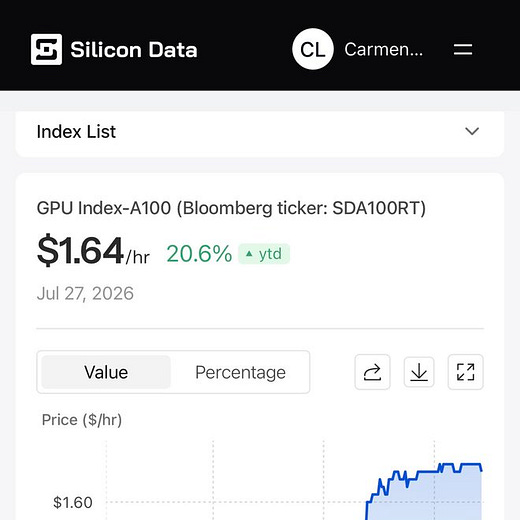Open the hamburger menu

pyautogui.click(x=463, y=49)
